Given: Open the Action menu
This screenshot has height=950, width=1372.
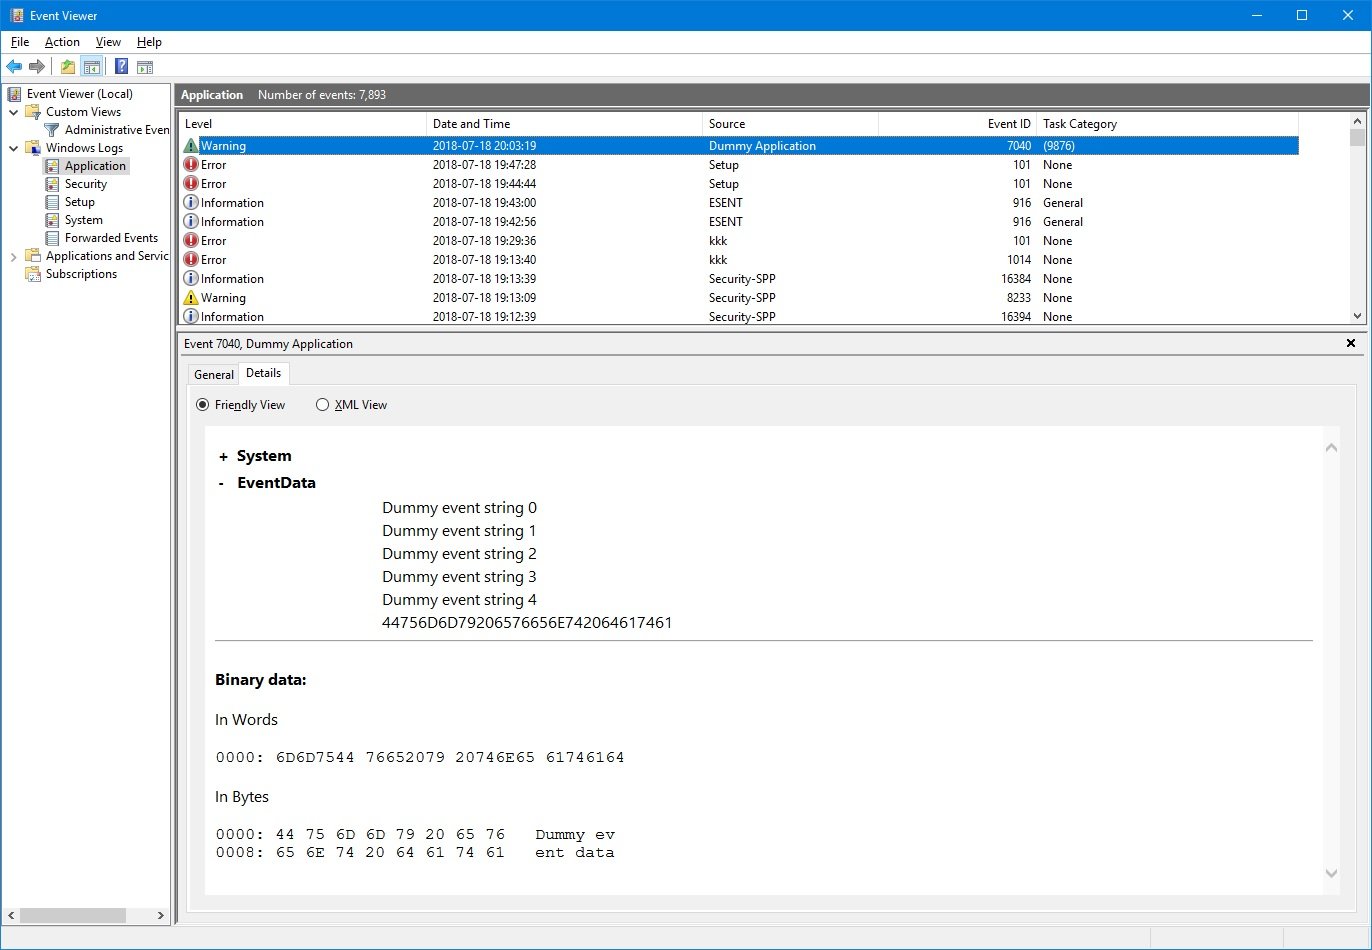Looking at the screenshot, I should tap(62, 42).
